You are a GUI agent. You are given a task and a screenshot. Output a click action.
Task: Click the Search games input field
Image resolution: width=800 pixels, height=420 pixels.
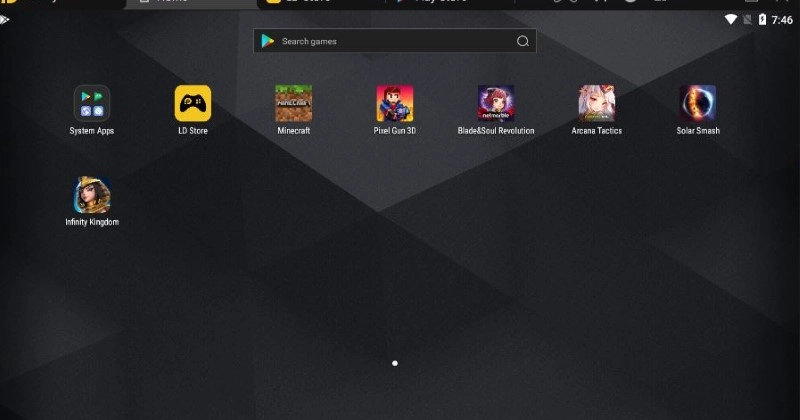395,41
